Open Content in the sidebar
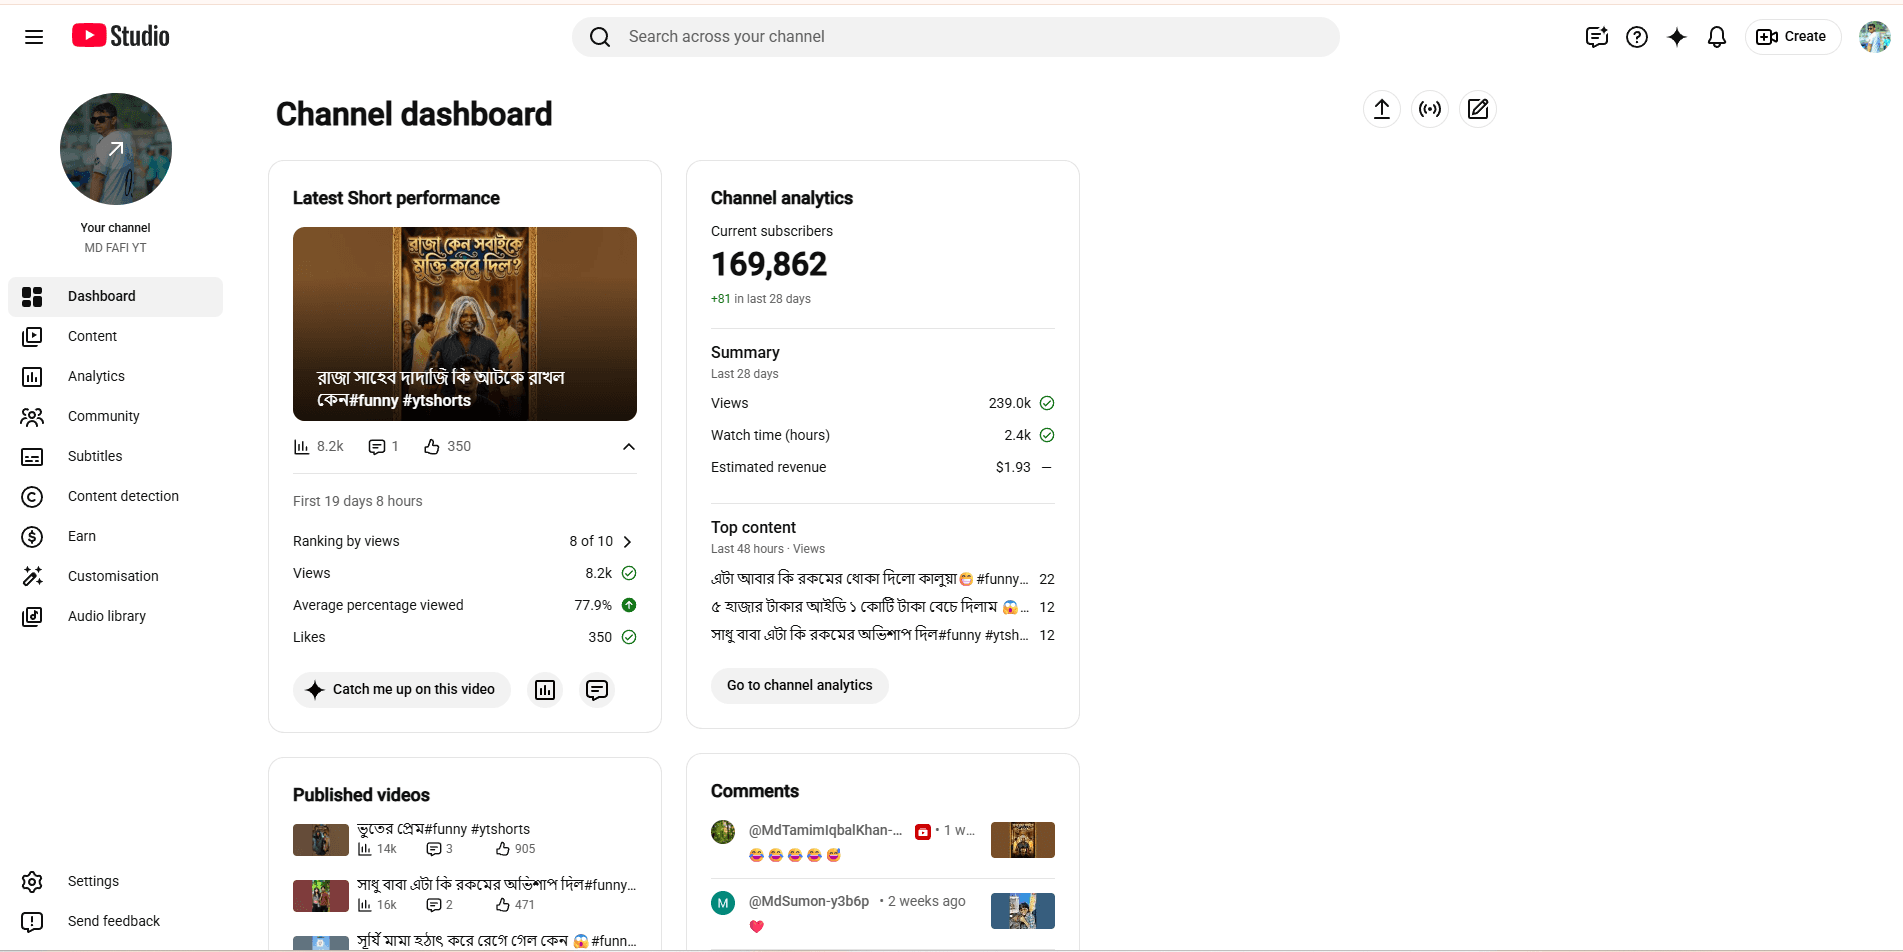This screenshot has width=1903, height=952. coord(116,337)
